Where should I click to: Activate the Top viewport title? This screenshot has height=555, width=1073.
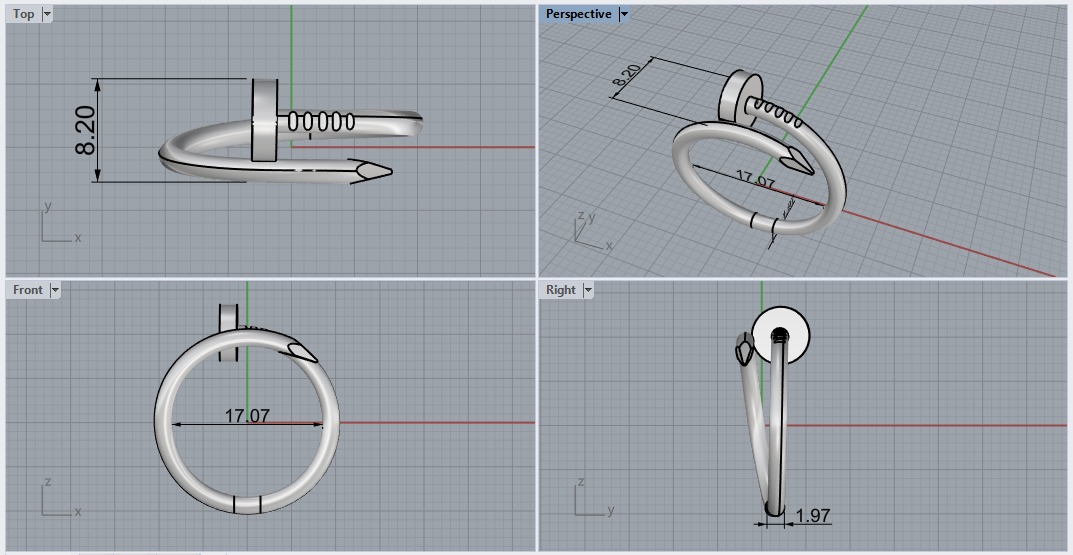23,14
